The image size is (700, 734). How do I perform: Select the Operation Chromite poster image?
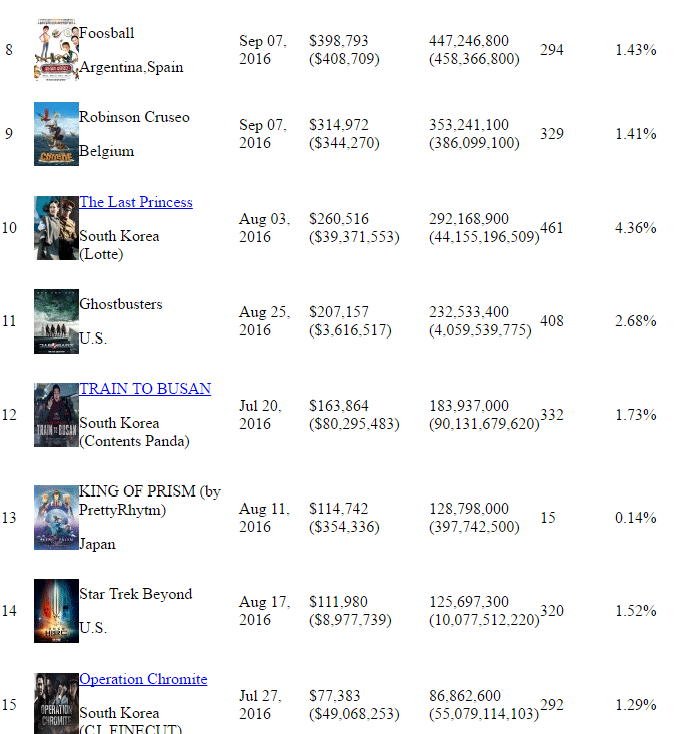(x=56, y=703)
